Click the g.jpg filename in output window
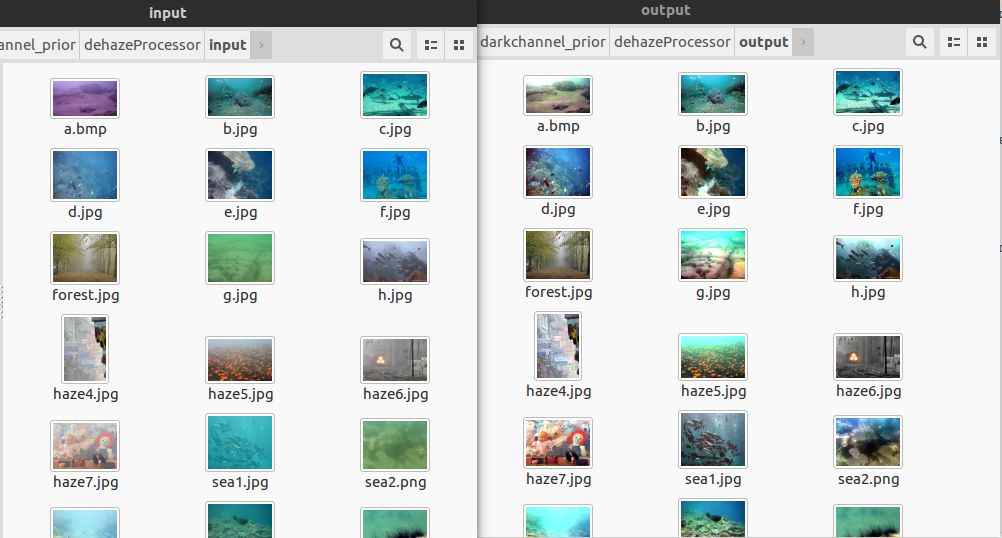This screenshot has height=538, width=1002. [713, 293]
